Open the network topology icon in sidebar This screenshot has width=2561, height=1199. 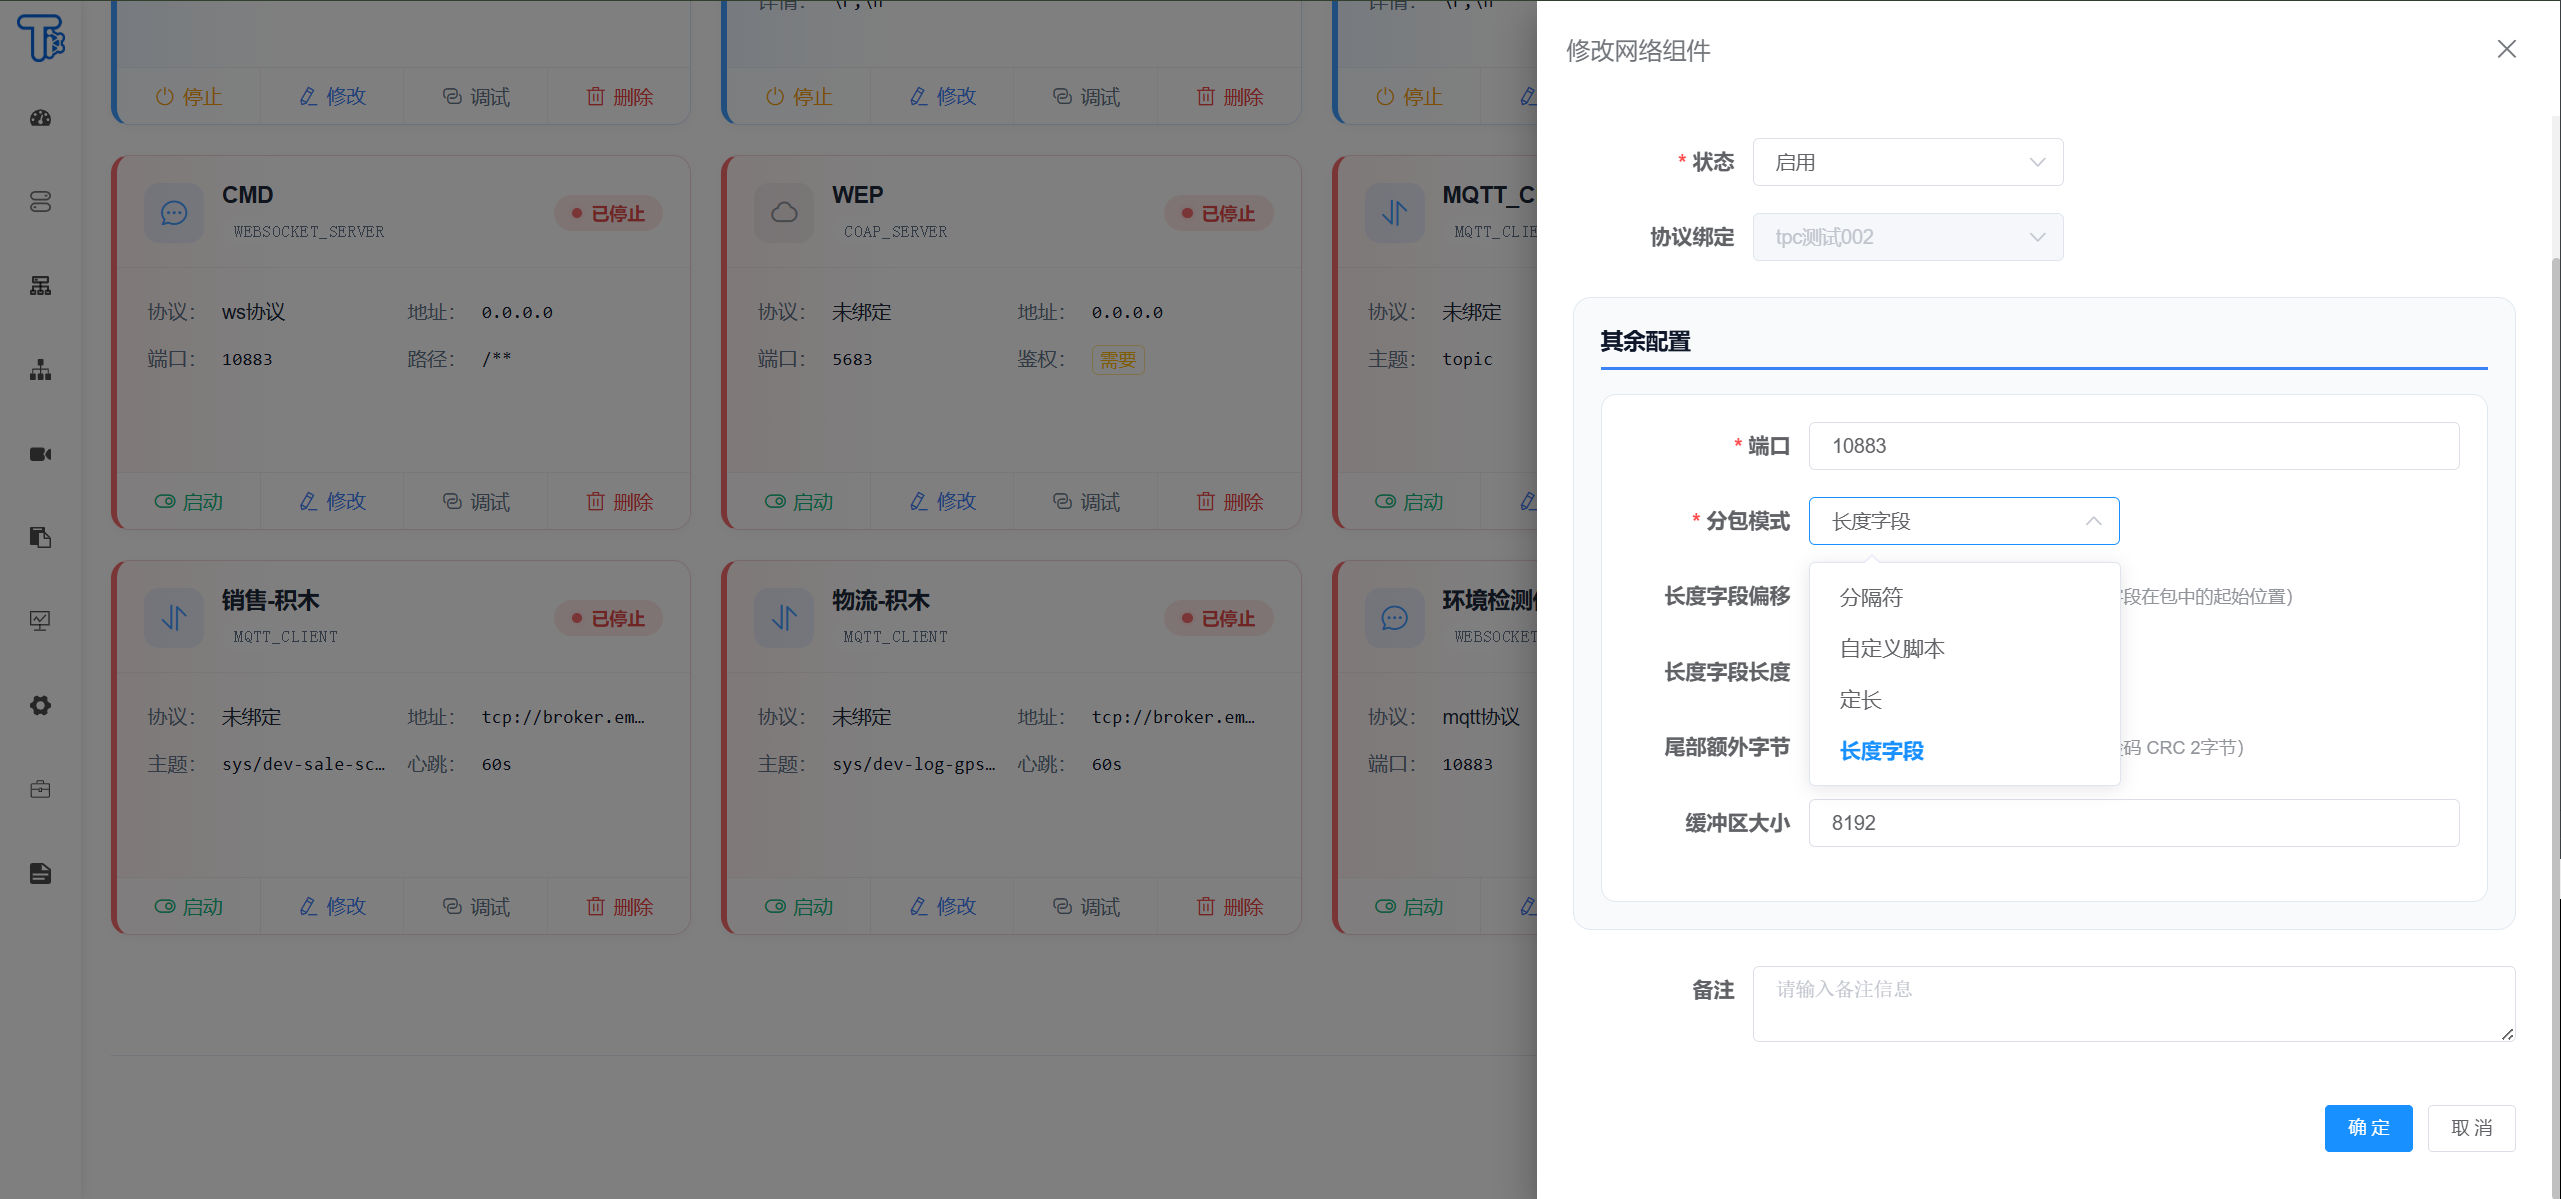coord(40,370)
